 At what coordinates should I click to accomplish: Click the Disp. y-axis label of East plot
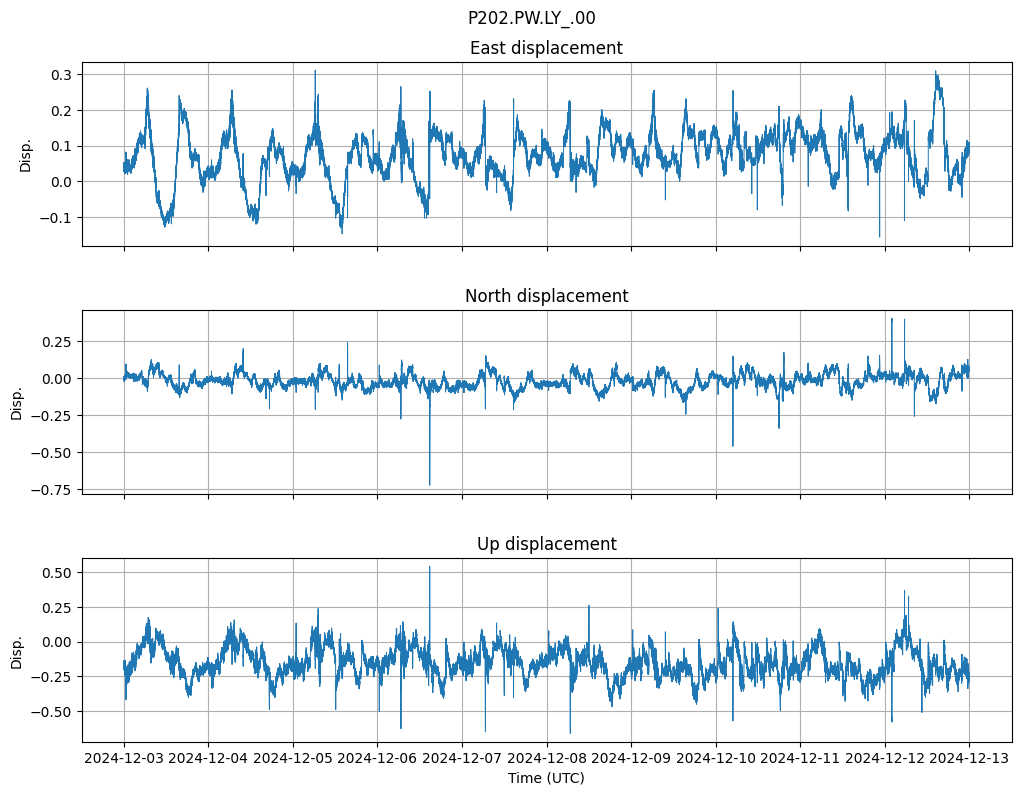[x=26, y=155]
